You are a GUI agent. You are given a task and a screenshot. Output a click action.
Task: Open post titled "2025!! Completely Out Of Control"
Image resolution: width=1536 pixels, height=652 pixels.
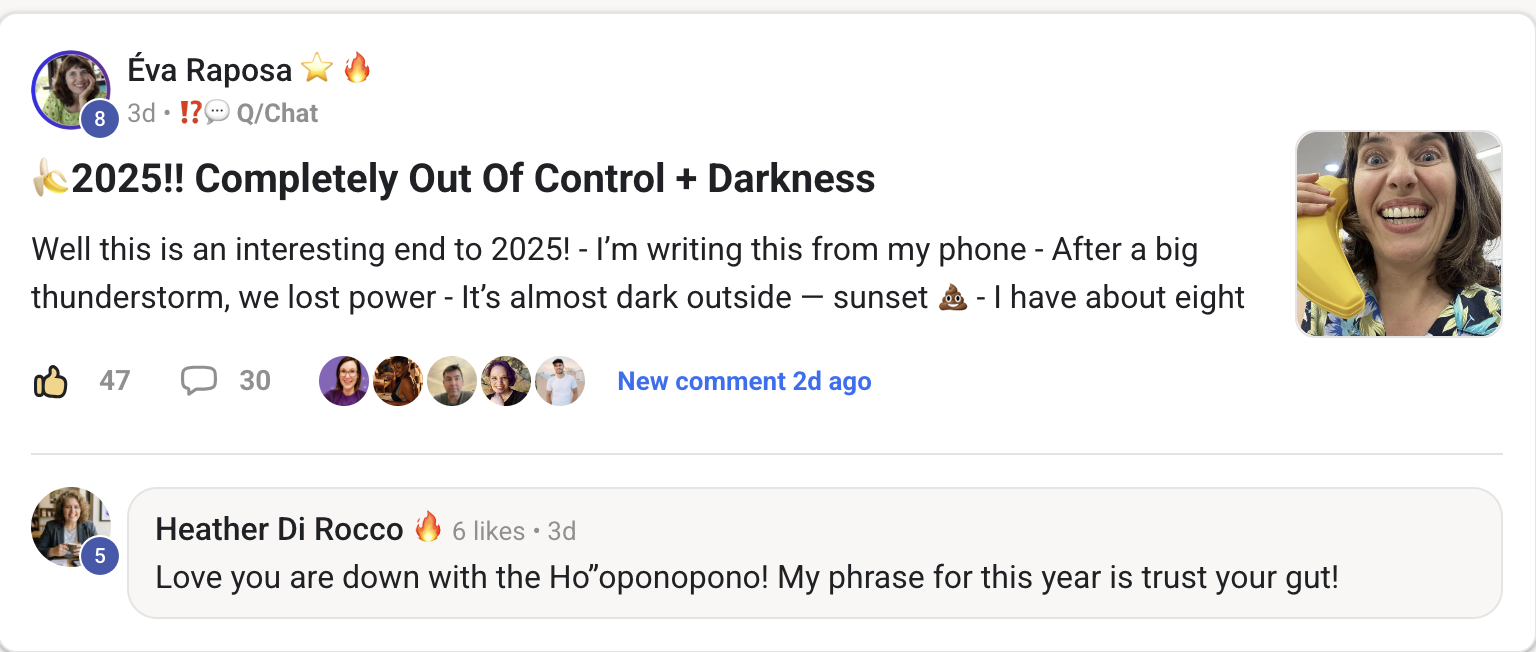(473, 179)
